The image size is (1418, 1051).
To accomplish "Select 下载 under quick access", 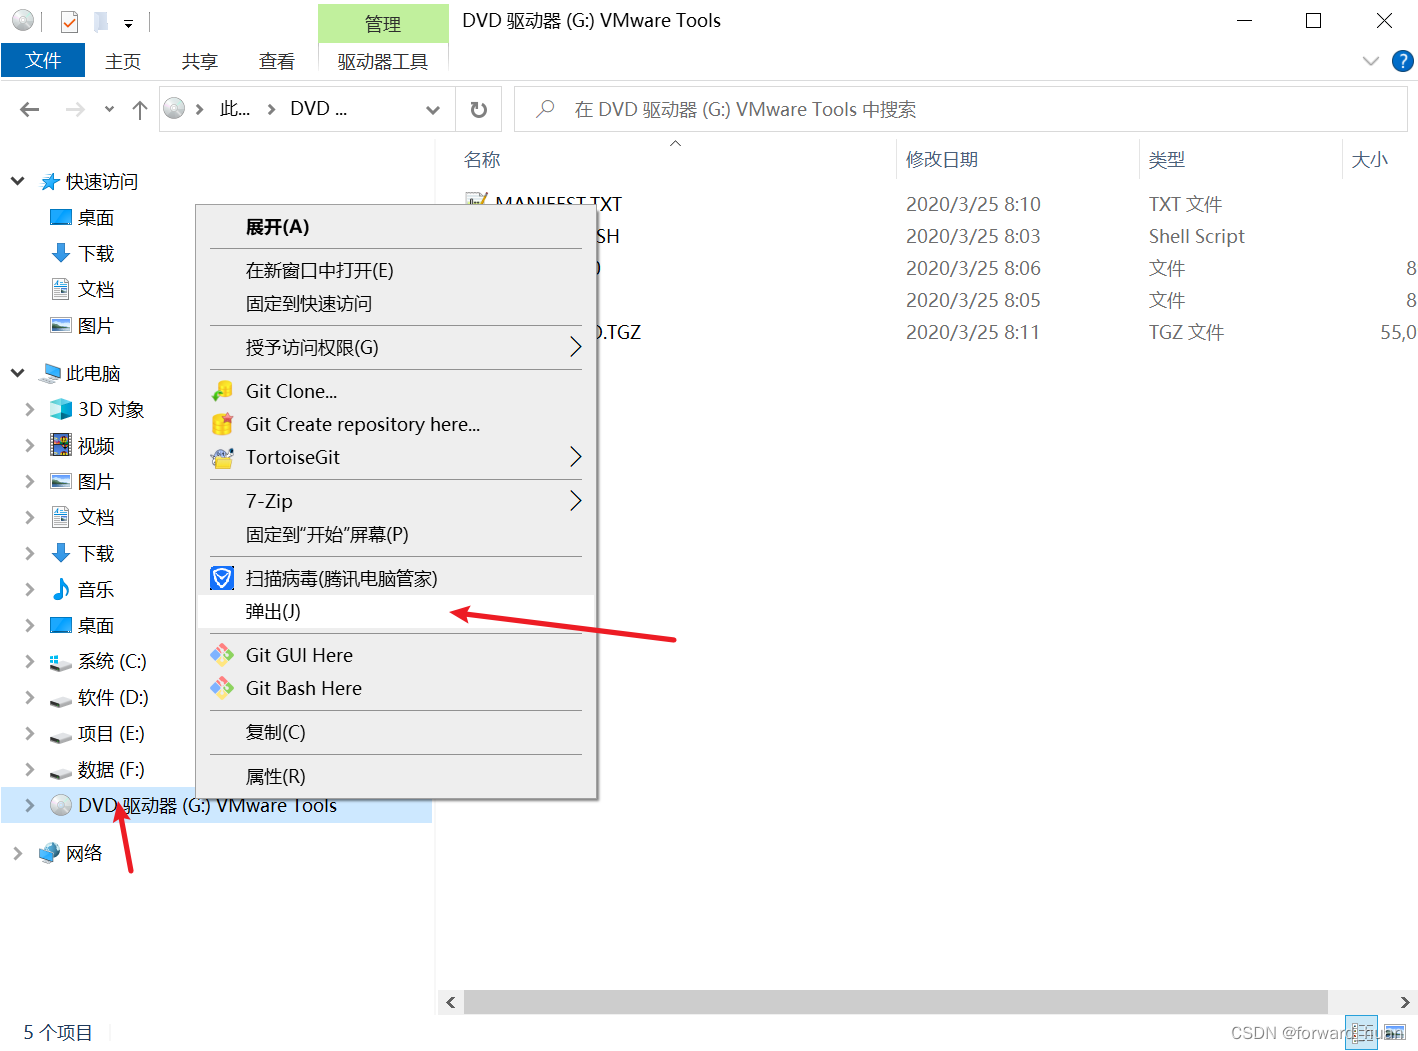I will pyautogui.click(x=96, y=253).
